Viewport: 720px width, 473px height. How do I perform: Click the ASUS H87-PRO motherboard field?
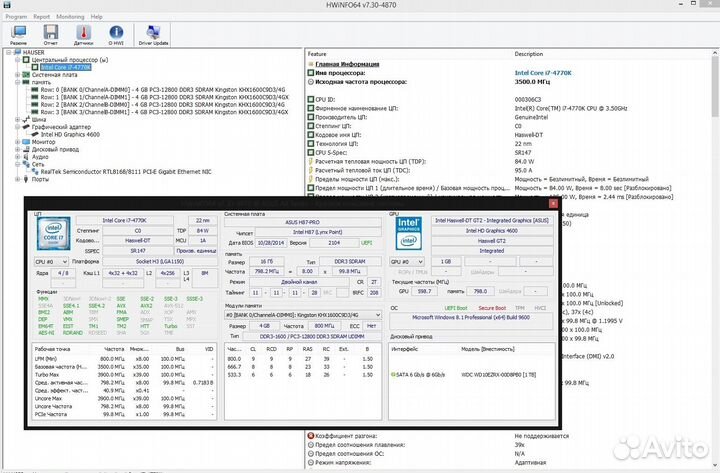point(303,222)
